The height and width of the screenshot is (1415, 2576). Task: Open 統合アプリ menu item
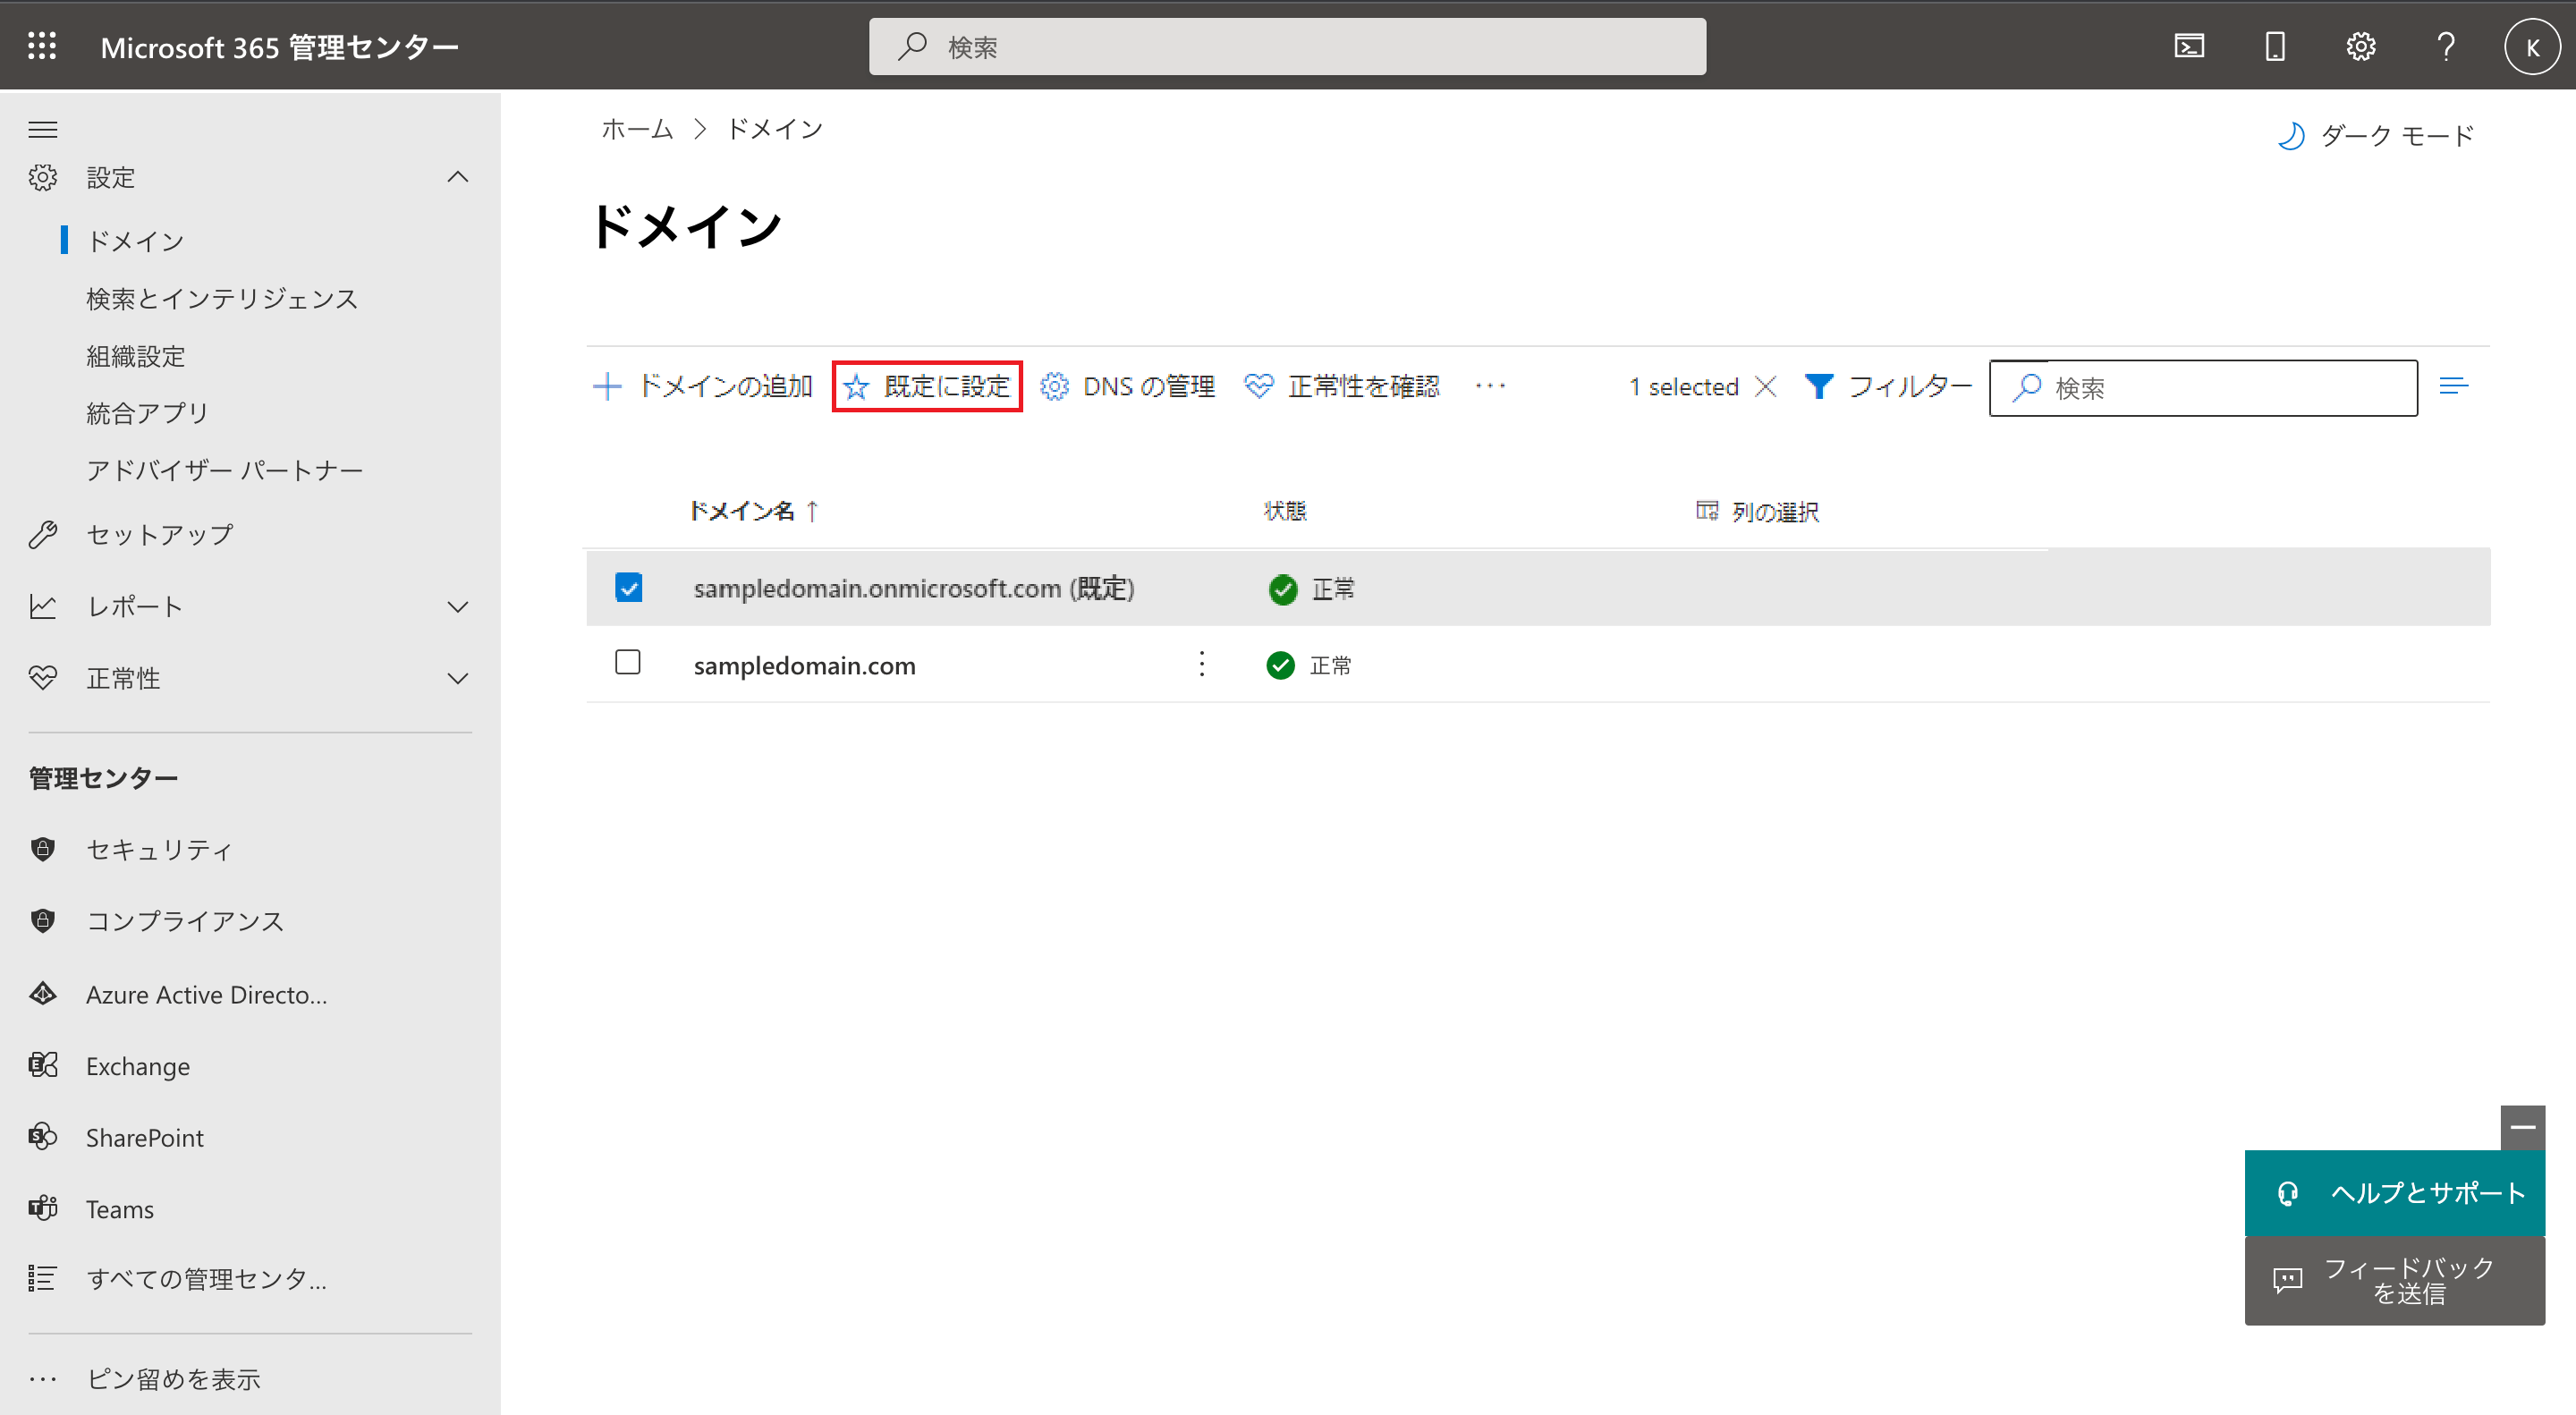[148, 412]
